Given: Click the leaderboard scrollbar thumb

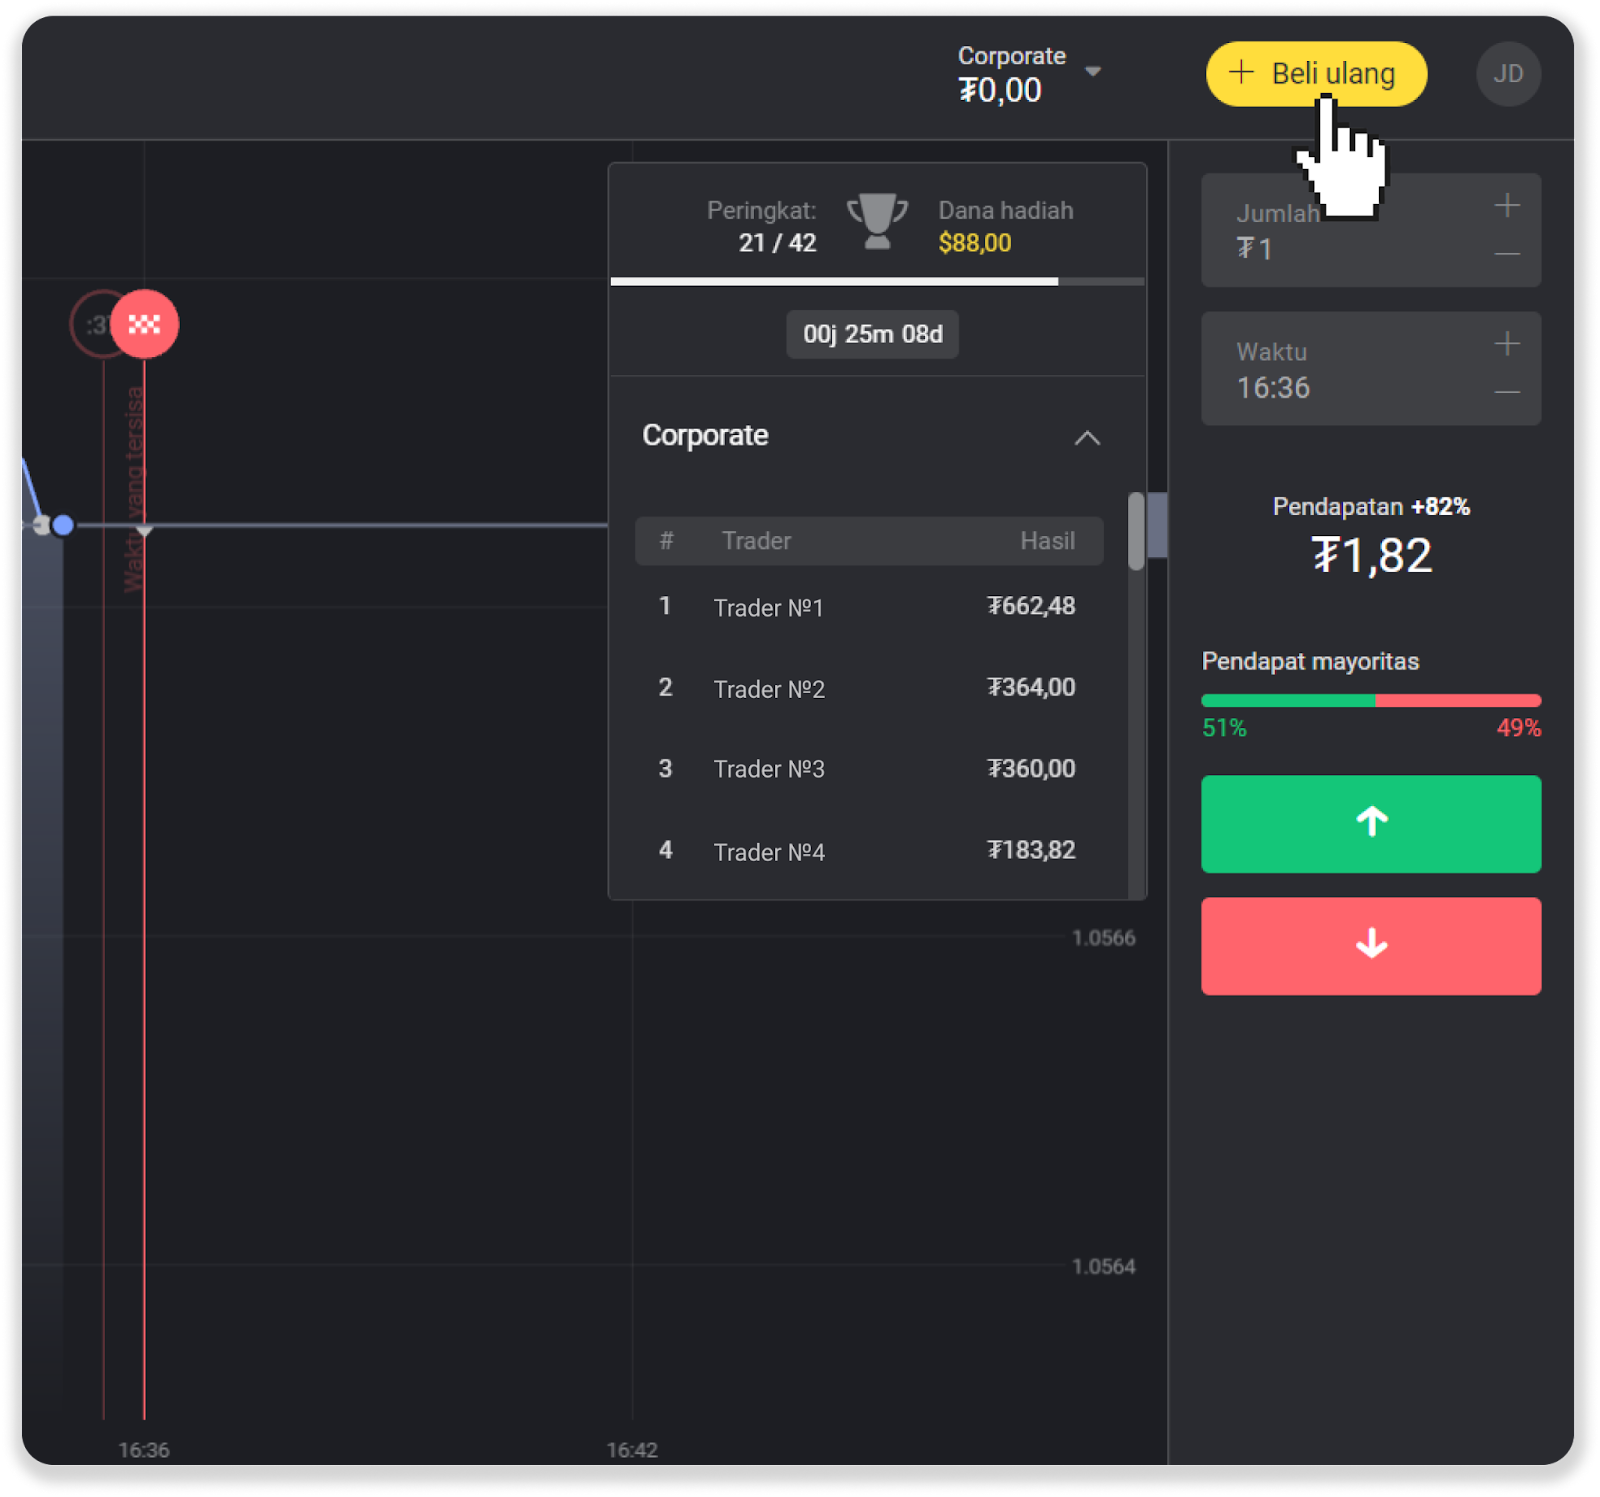Looking at the screenshot, I should [x=1136, y=531].
